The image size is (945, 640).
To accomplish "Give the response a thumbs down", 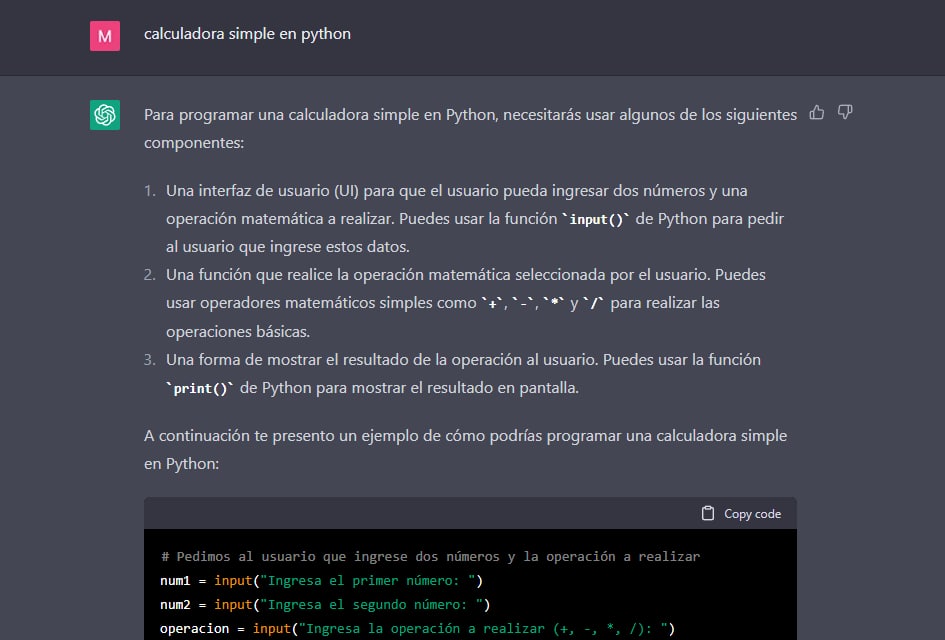I will 845,113.
